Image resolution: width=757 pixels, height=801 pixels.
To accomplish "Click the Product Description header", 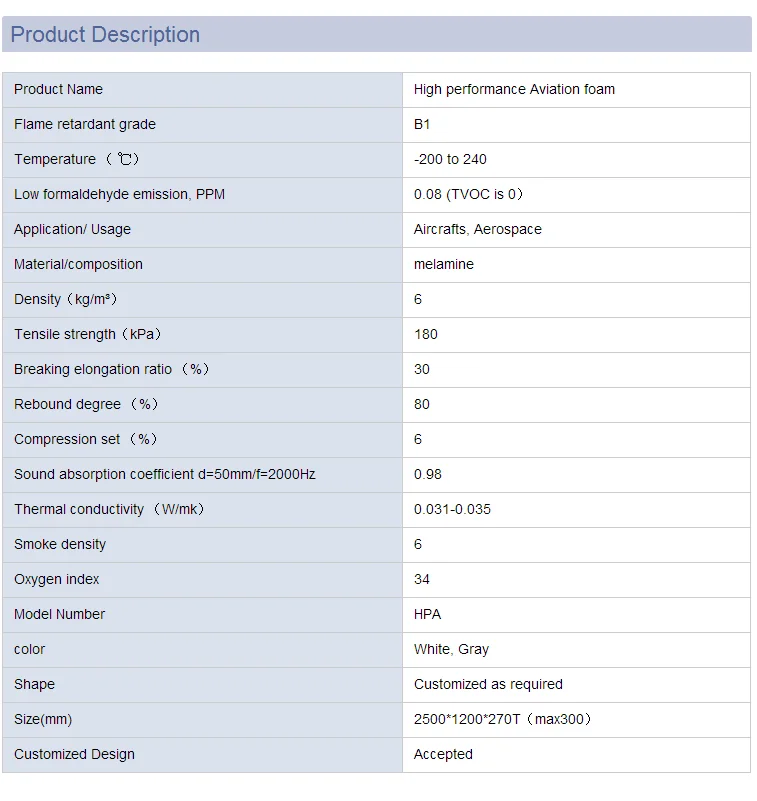I will coord(105,35).
